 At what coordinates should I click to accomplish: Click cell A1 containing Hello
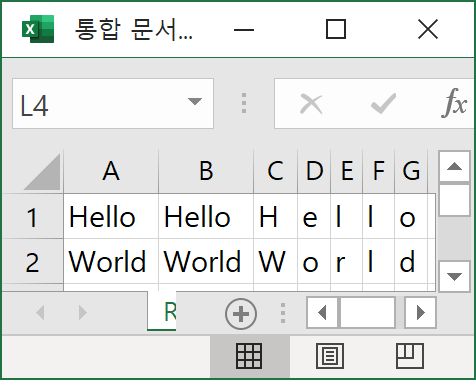pyautogui.click(x=111, y=217)
